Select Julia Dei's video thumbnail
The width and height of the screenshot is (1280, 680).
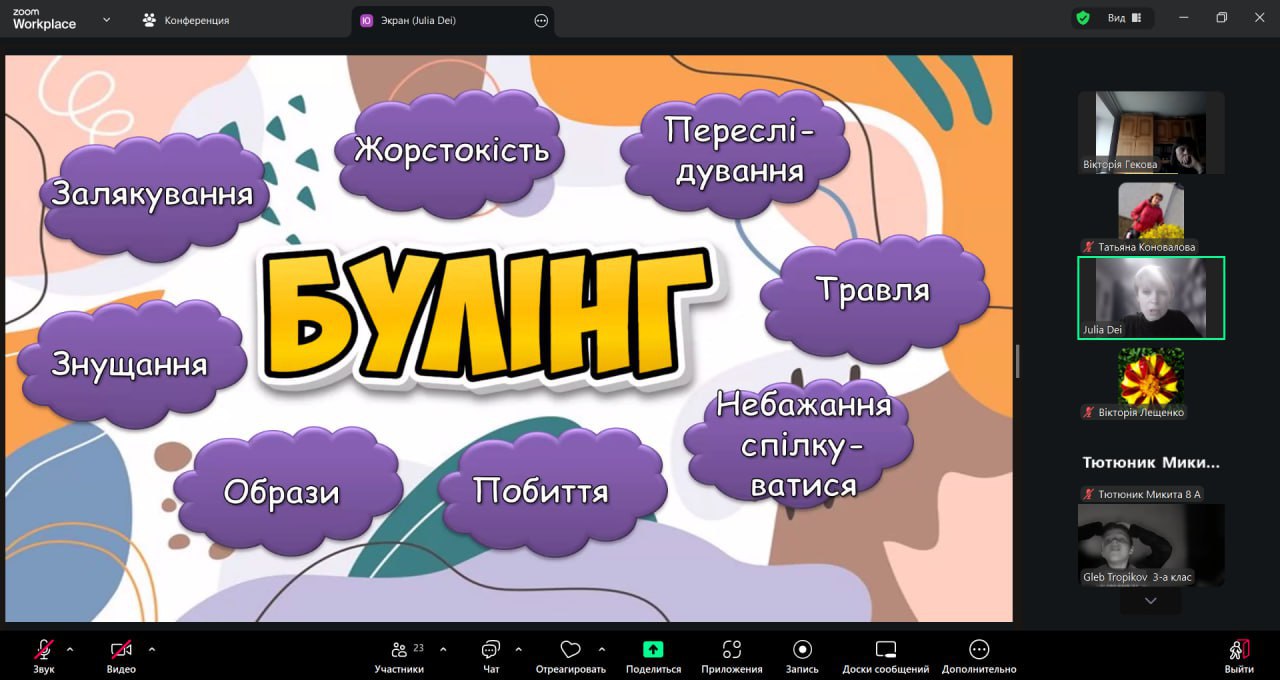1150,298
